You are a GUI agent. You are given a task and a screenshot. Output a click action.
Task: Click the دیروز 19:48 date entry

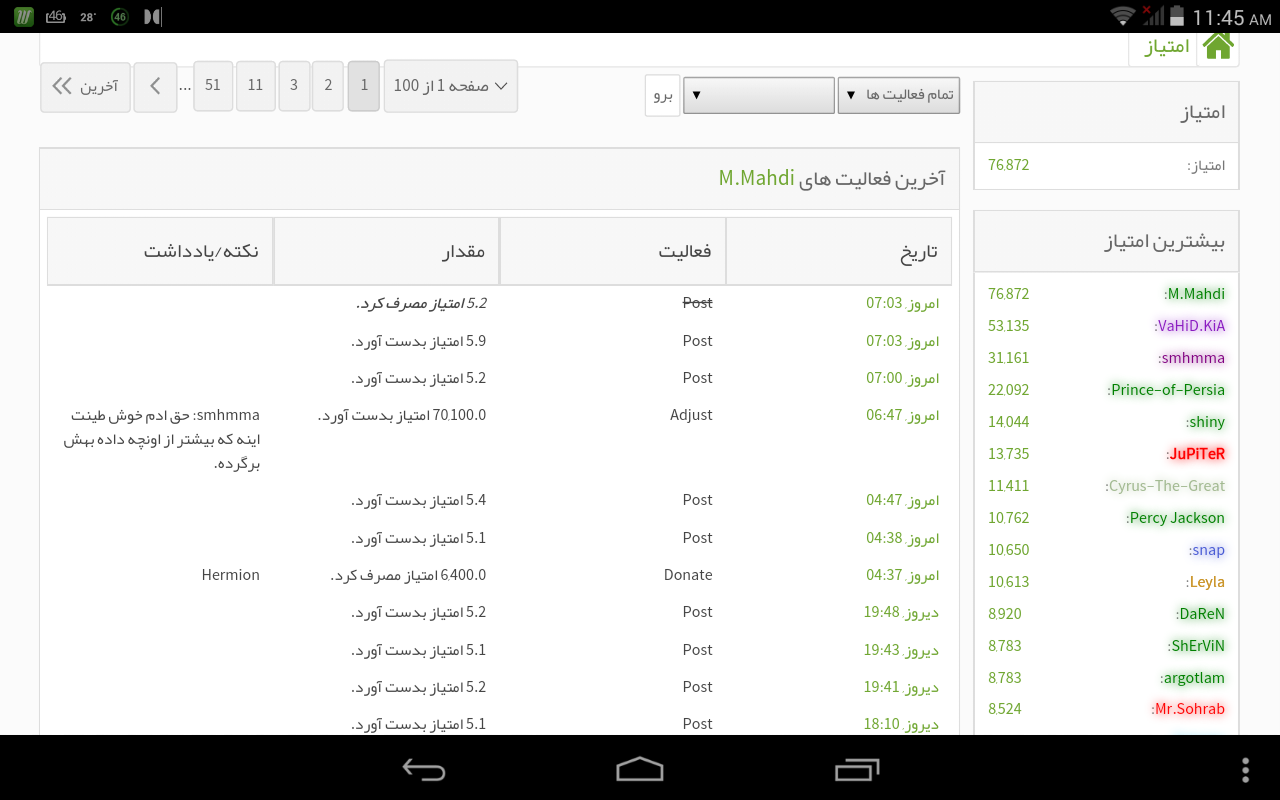[901, 612]
